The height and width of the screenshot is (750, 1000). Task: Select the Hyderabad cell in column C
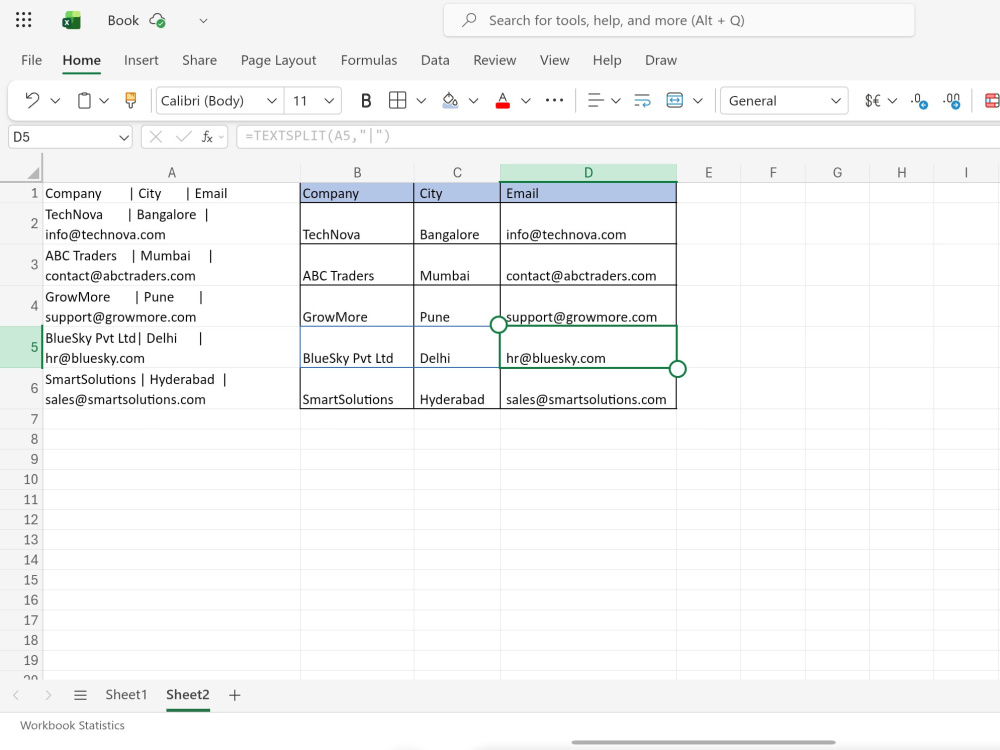[x=457, y=388]
